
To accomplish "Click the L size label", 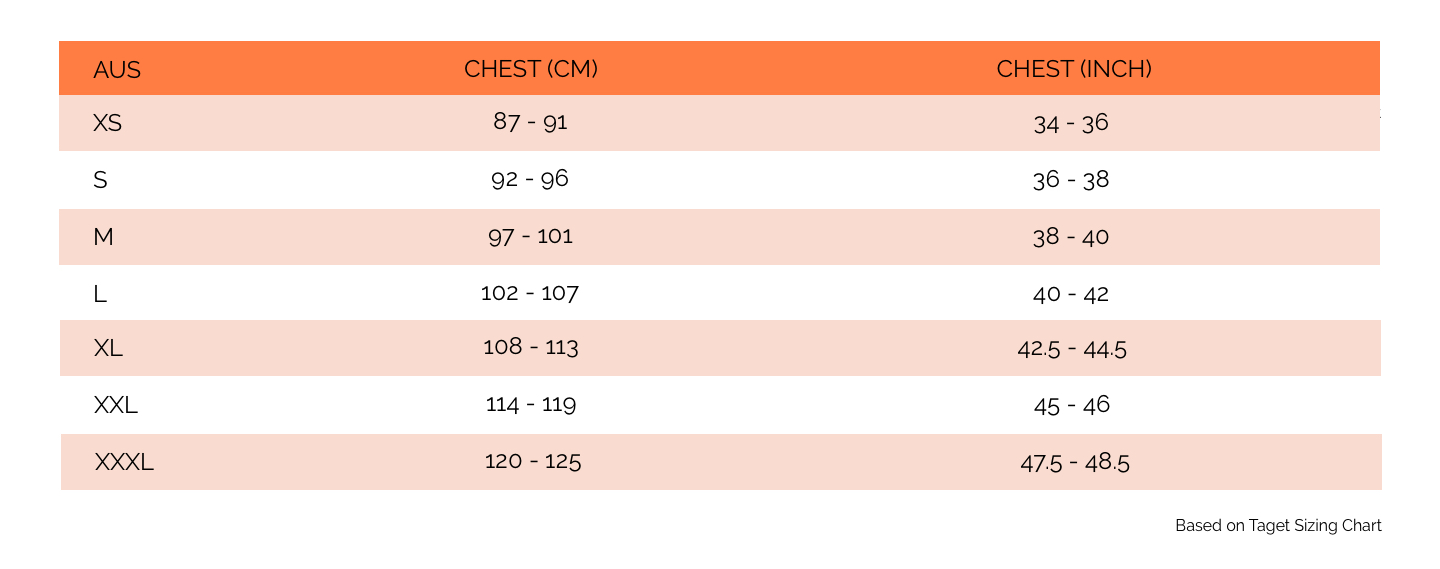I will tap(99, 294).
